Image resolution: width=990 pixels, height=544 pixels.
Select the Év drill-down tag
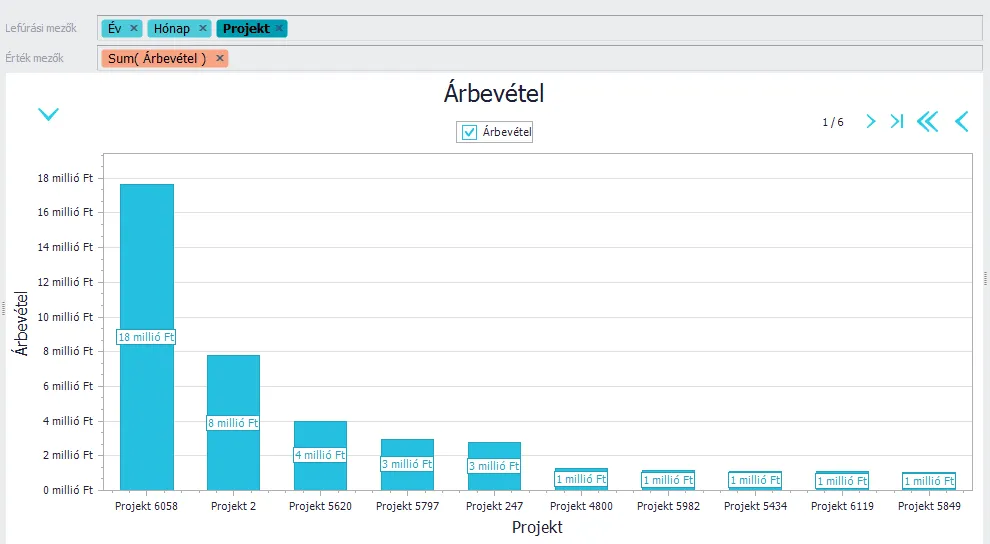tap(114, 28)
